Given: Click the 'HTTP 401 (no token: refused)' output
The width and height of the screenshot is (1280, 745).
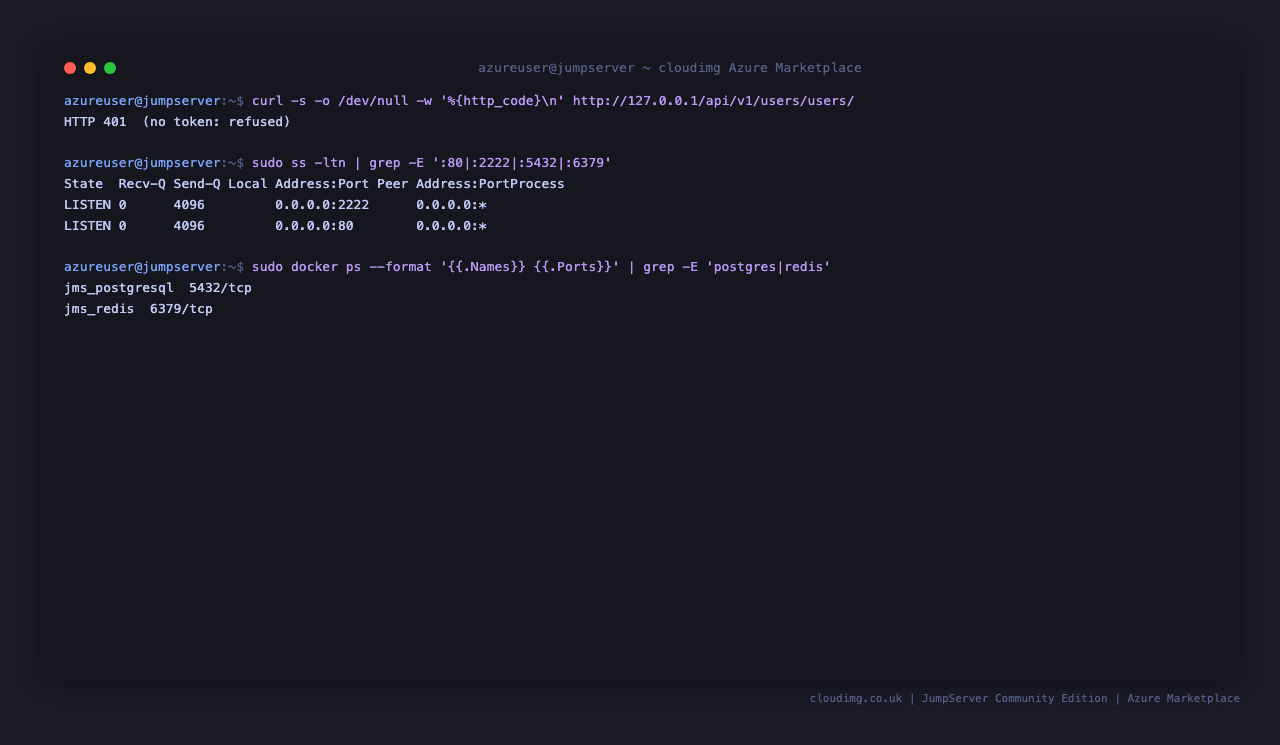Looking at the screenshot, I should pos(177,122).
